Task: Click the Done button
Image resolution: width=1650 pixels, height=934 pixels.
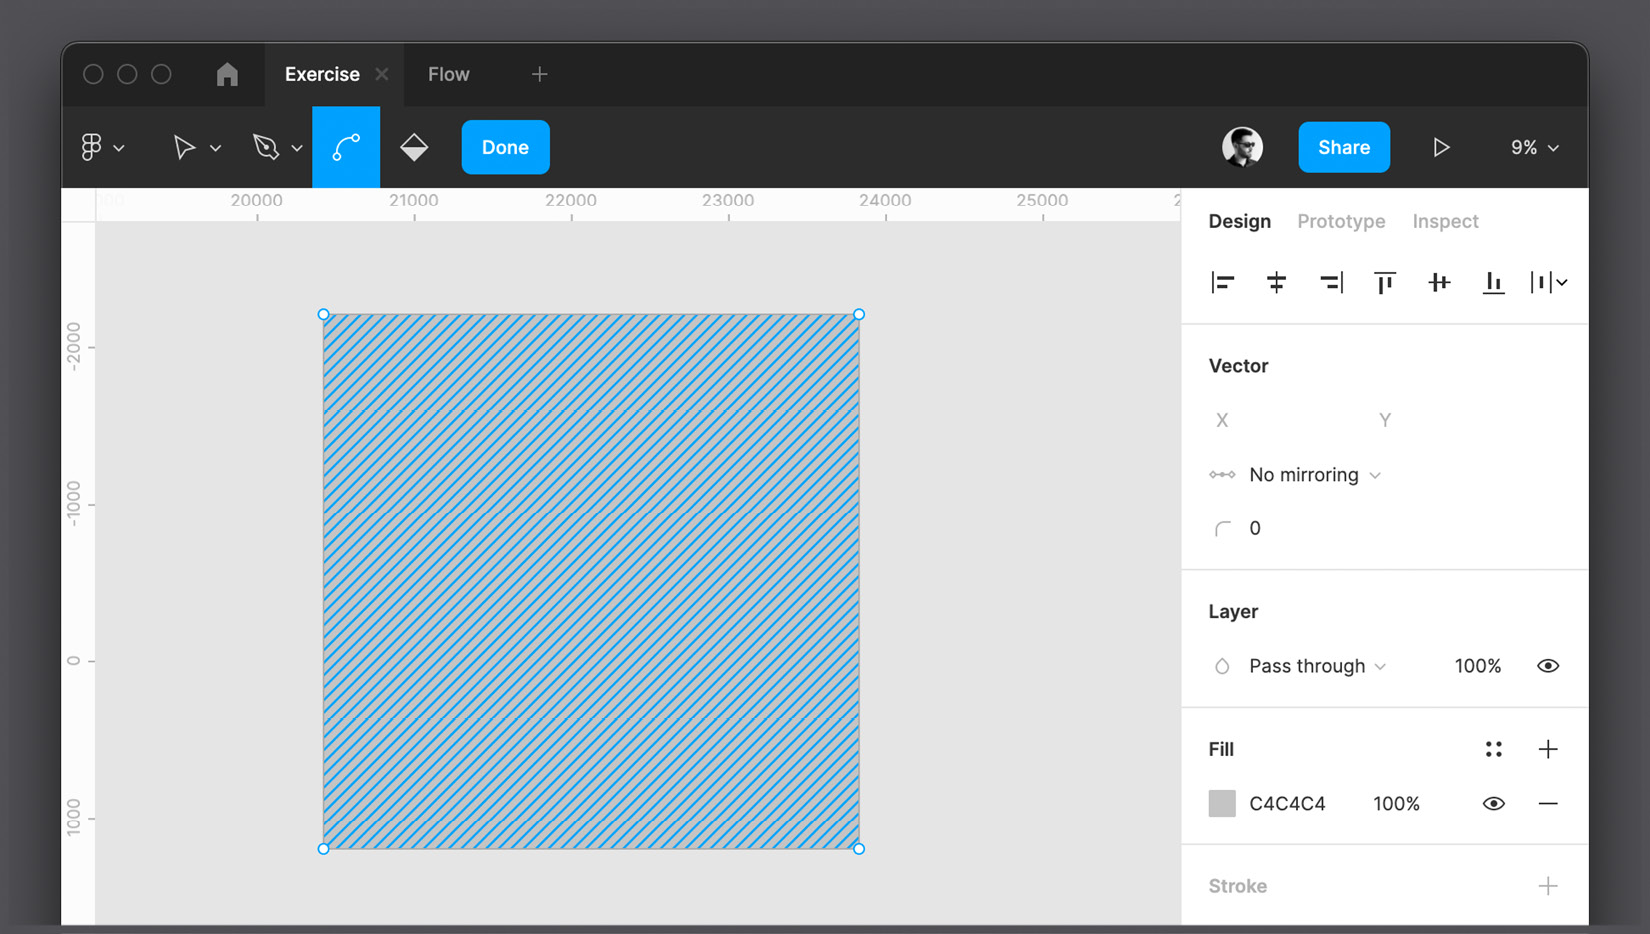Action: click(x=505, y=148)
